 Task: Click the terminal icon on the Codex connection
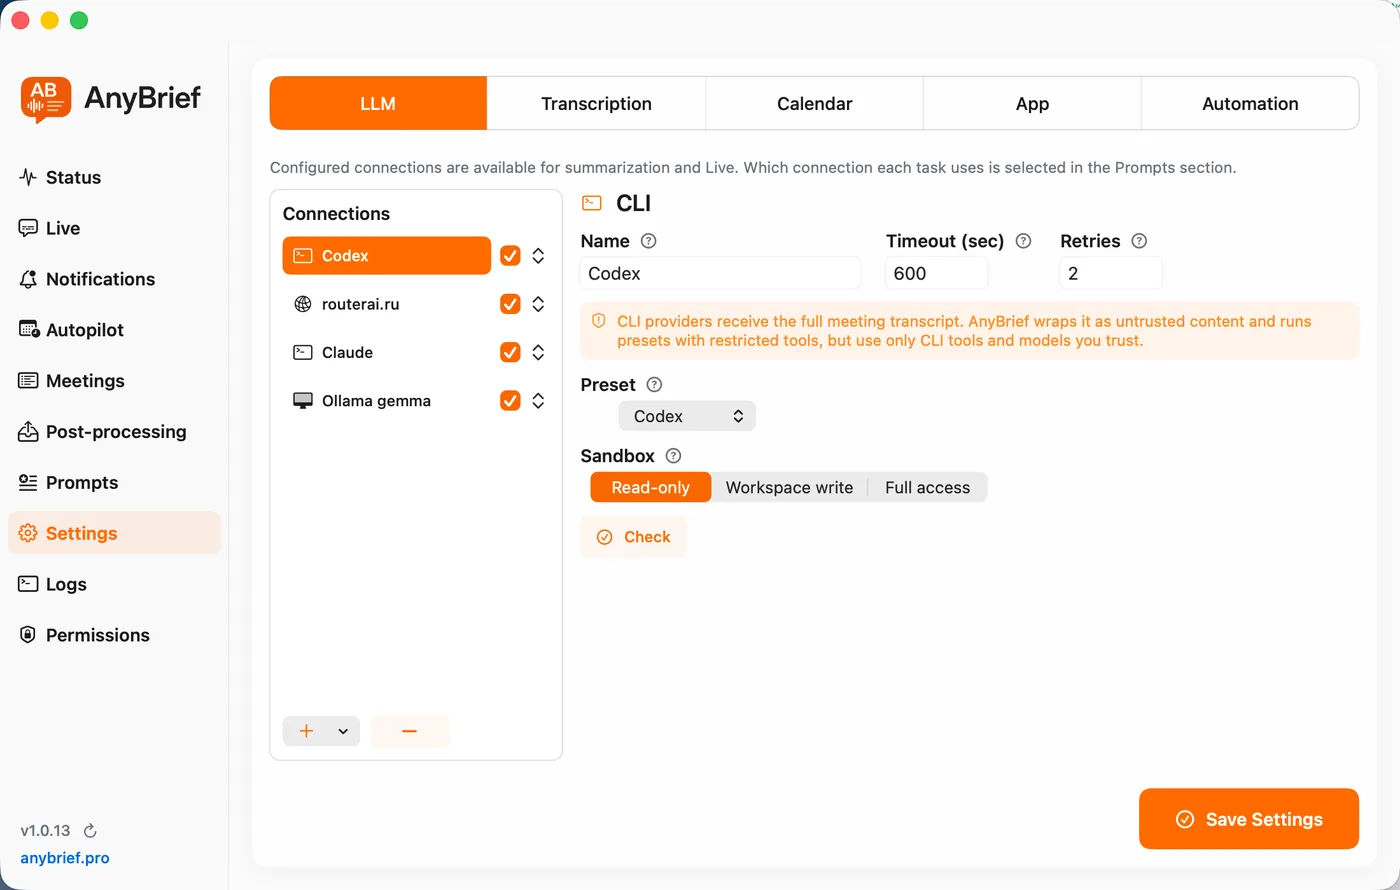tap(302, 256)
